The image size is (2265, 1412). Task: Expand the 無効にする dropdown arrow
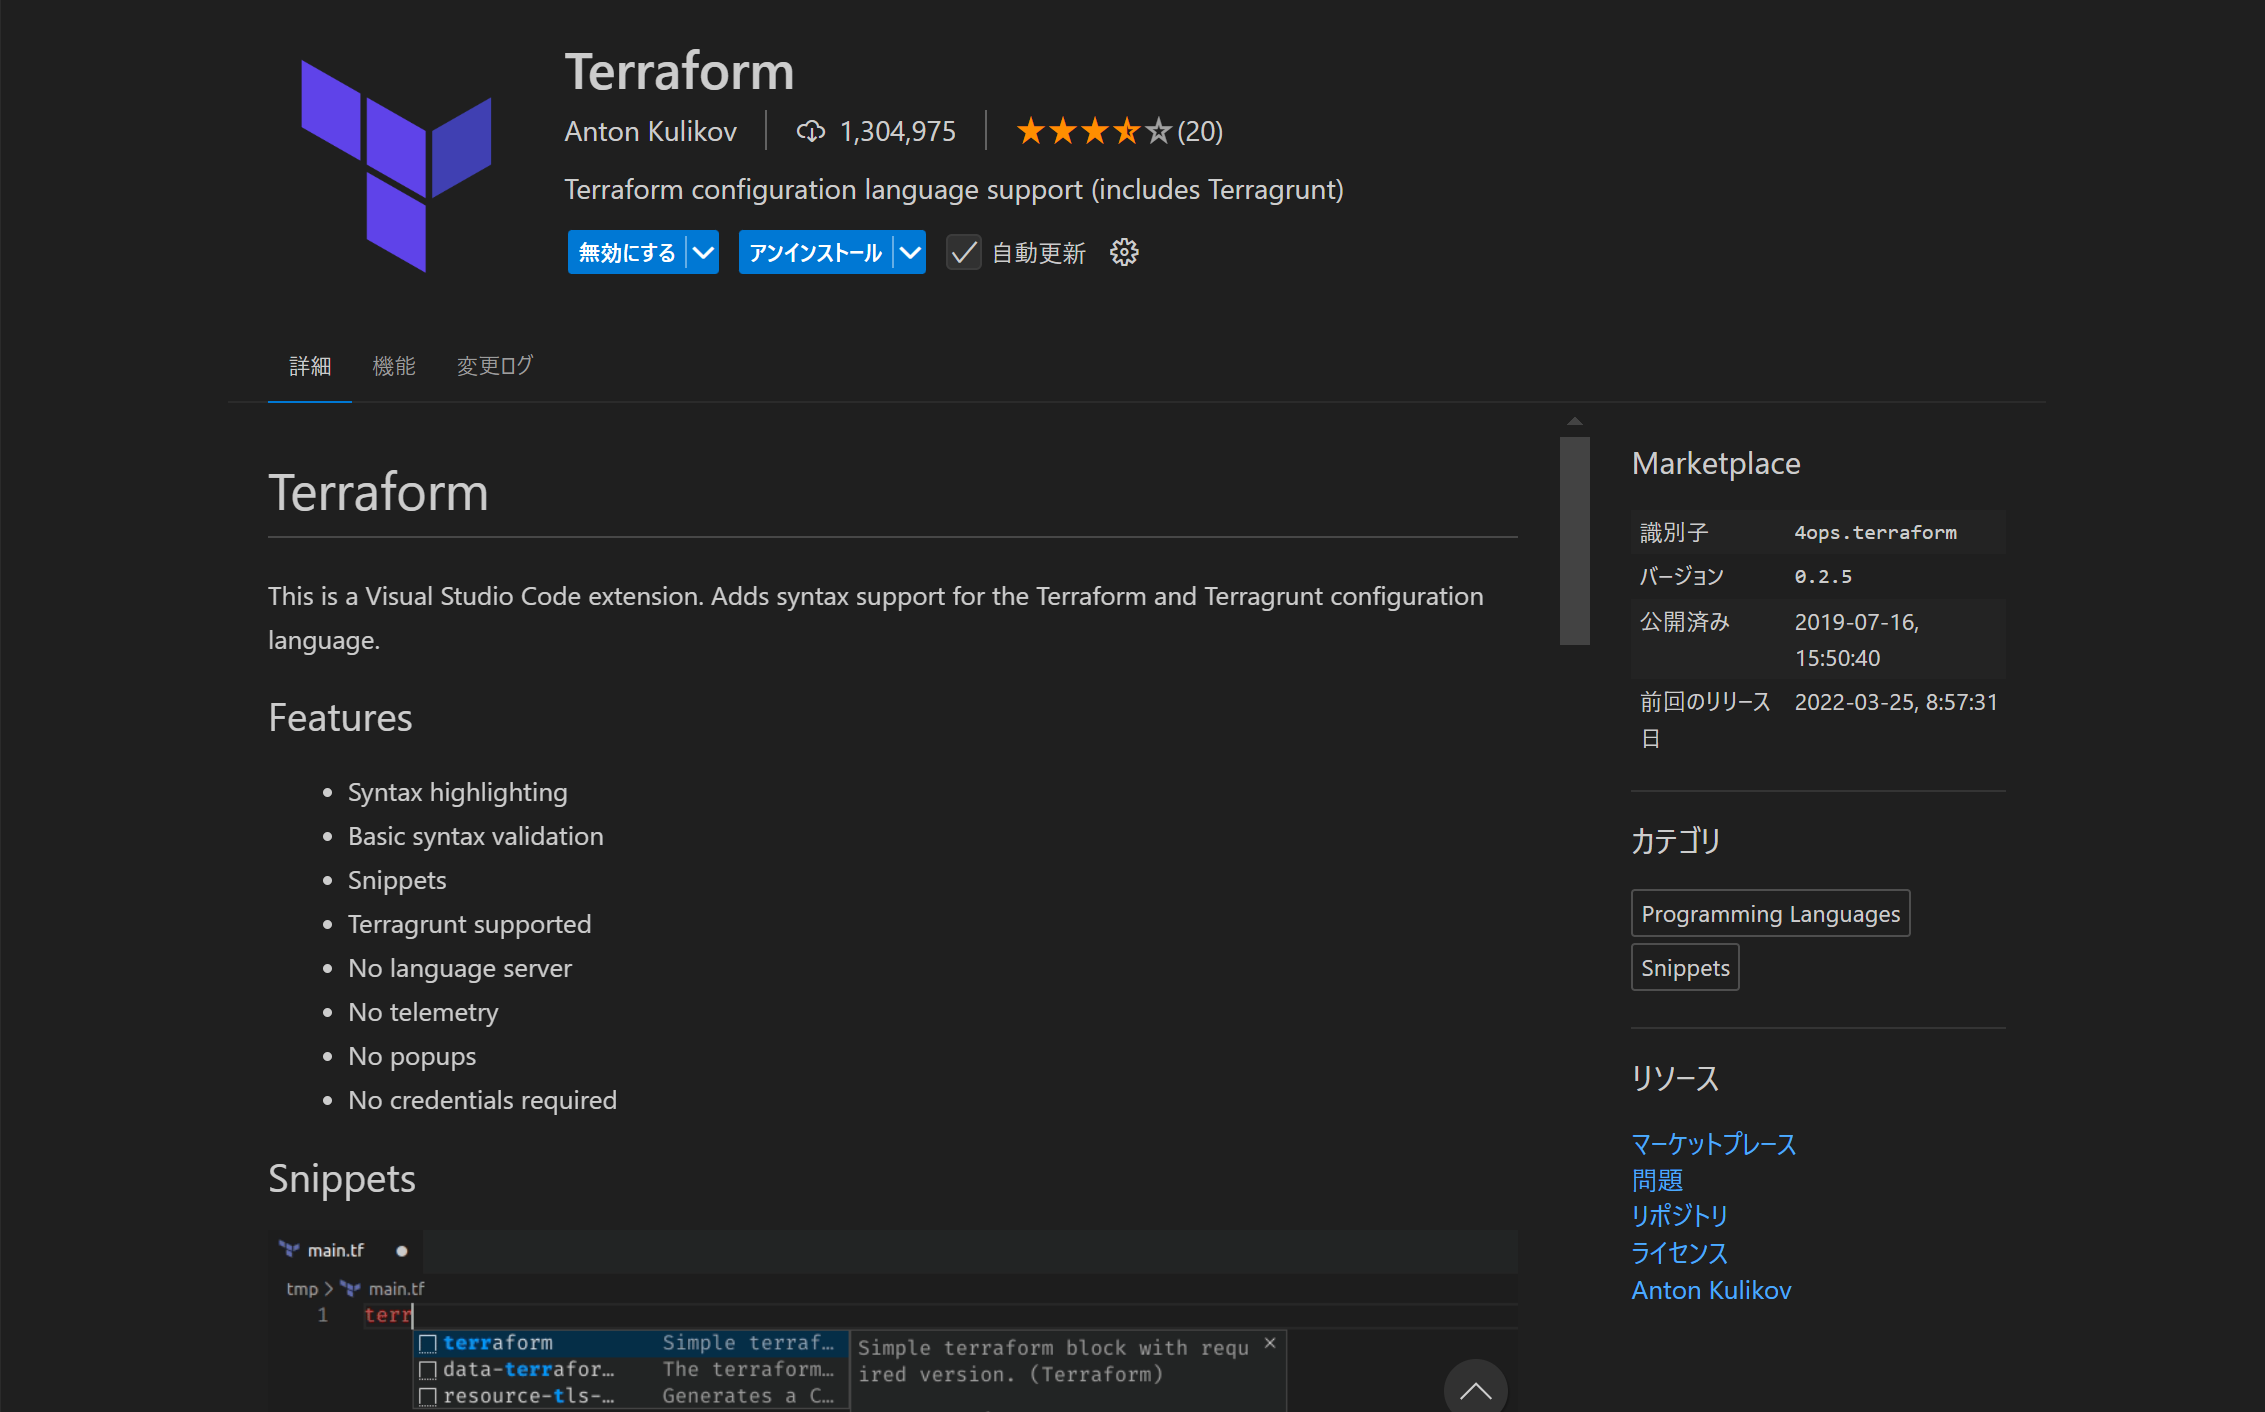(x=704, y=253)
